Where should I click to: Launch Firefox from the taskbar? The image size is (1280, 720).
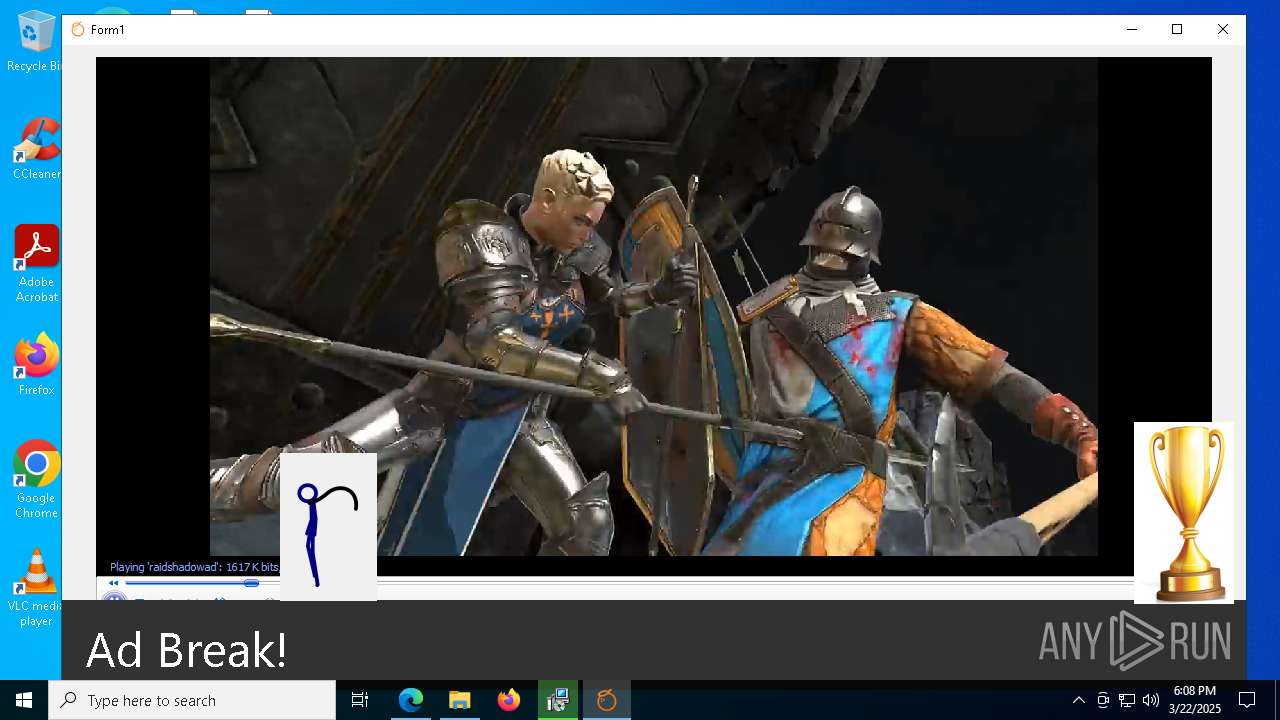(x=509, y=700)
